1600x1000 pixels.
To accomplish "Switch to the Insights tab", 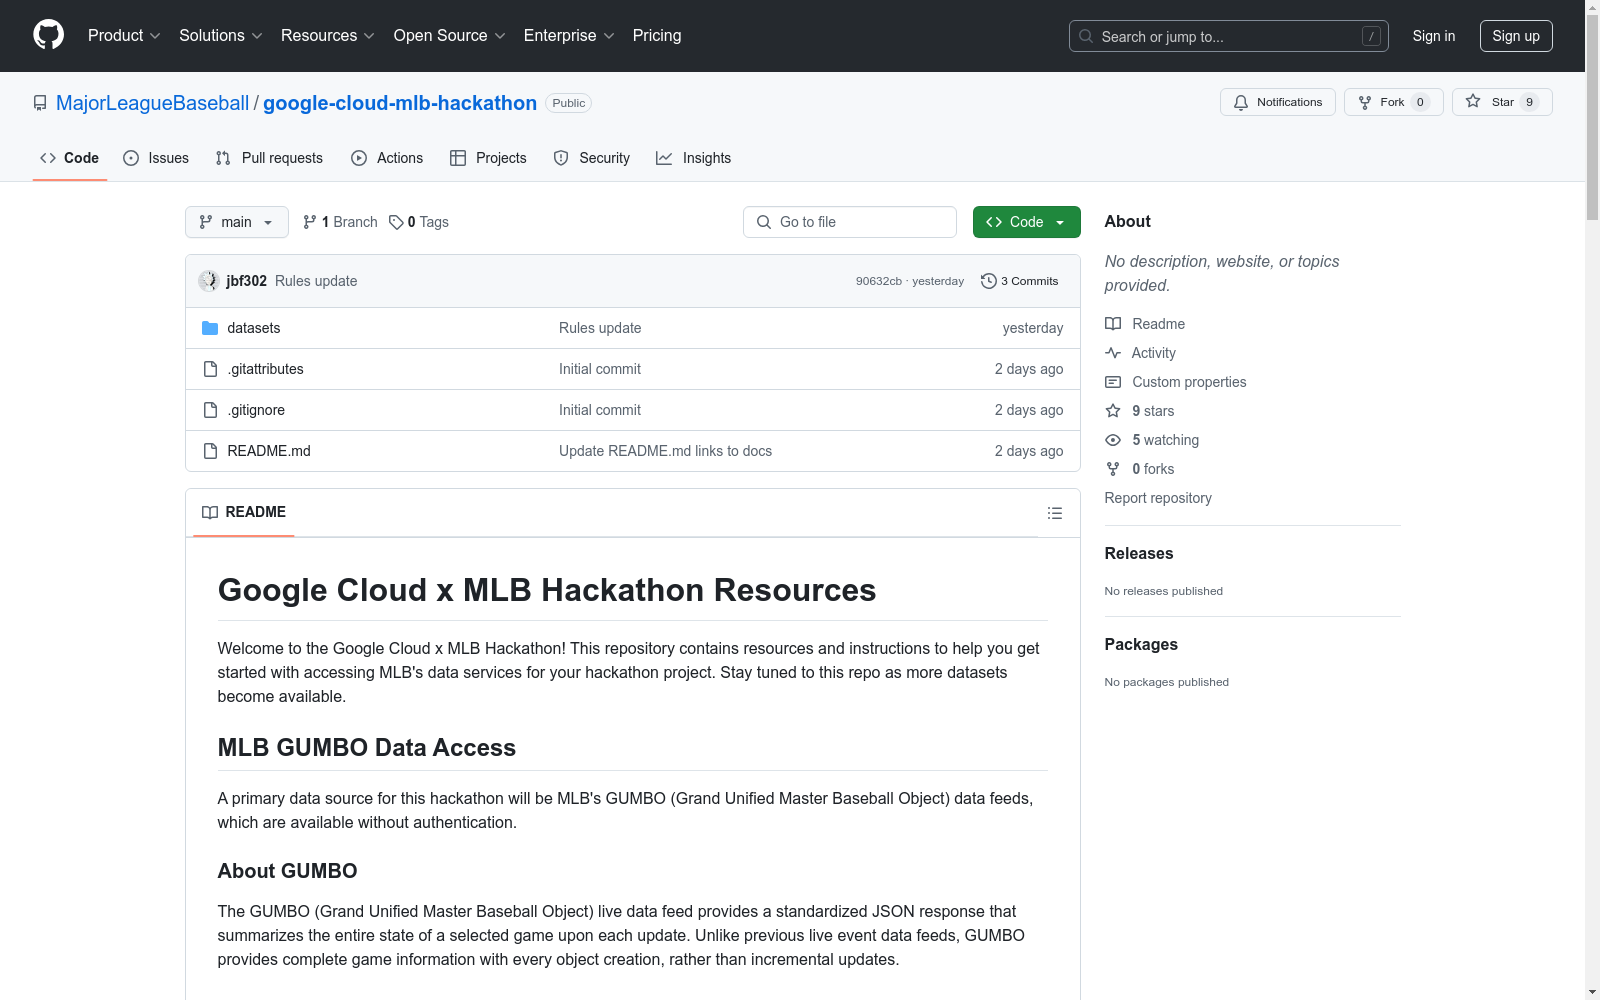I will (693, 158).
